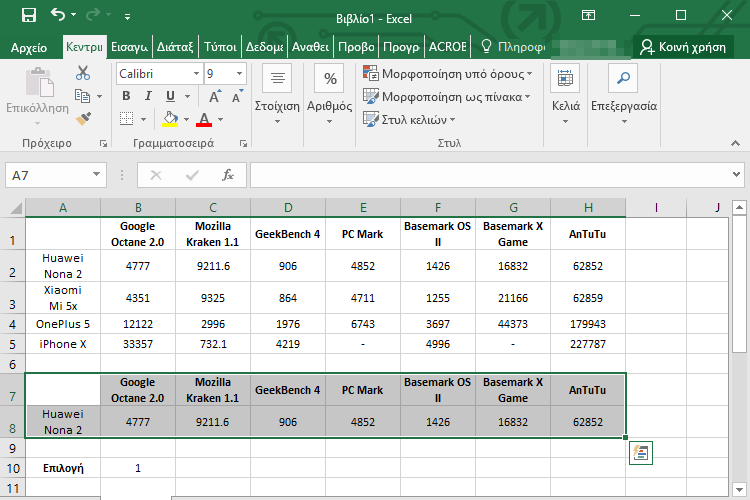Switch to the Διάταξη tab
Viewport: 750px width, 500px height.
pyautogui.click(x=175, y=47)
